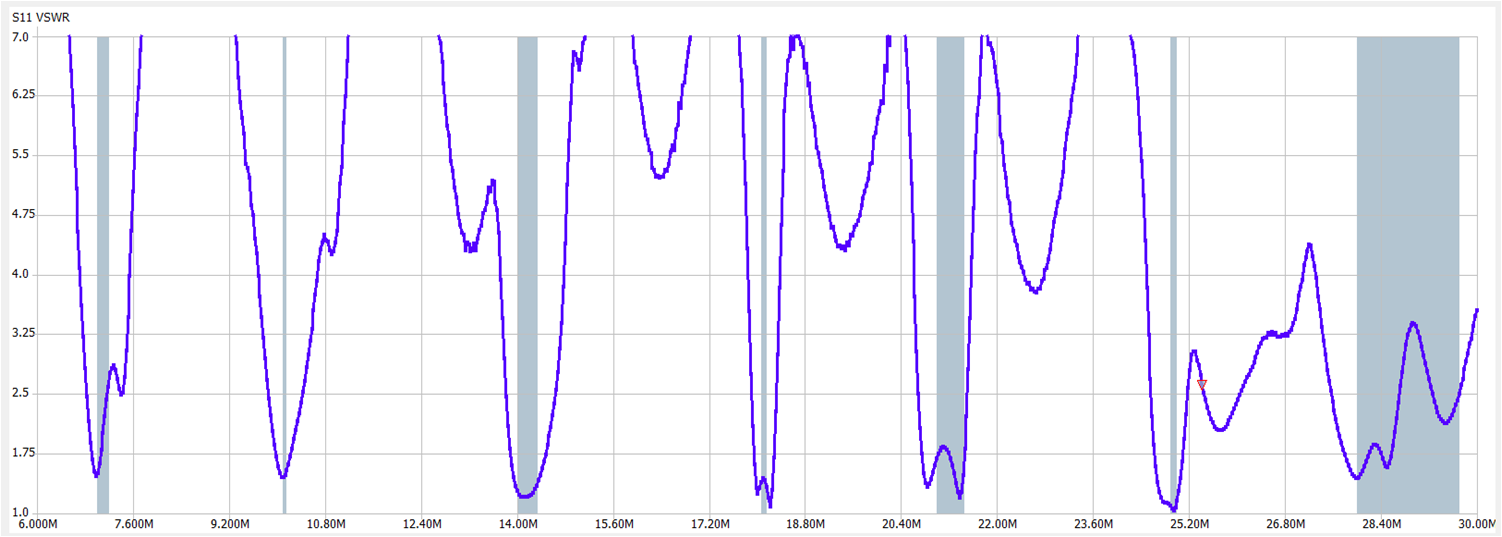The width and height of the screenshot is (1502, 537).
Task: Click the red triangle marker on the trace
Action: click(x=1202, y=384)
